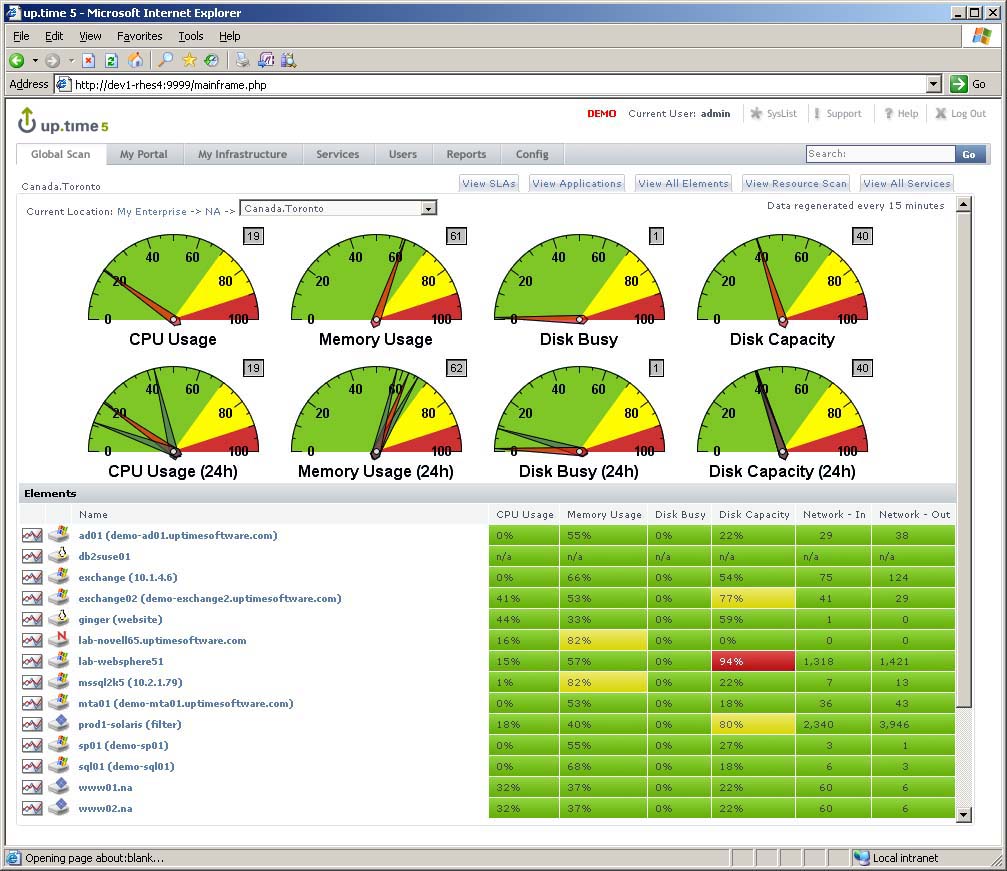Screen dimensions: 1007x871
Task: Switch to the Services tab
Action: pos(337,154)
